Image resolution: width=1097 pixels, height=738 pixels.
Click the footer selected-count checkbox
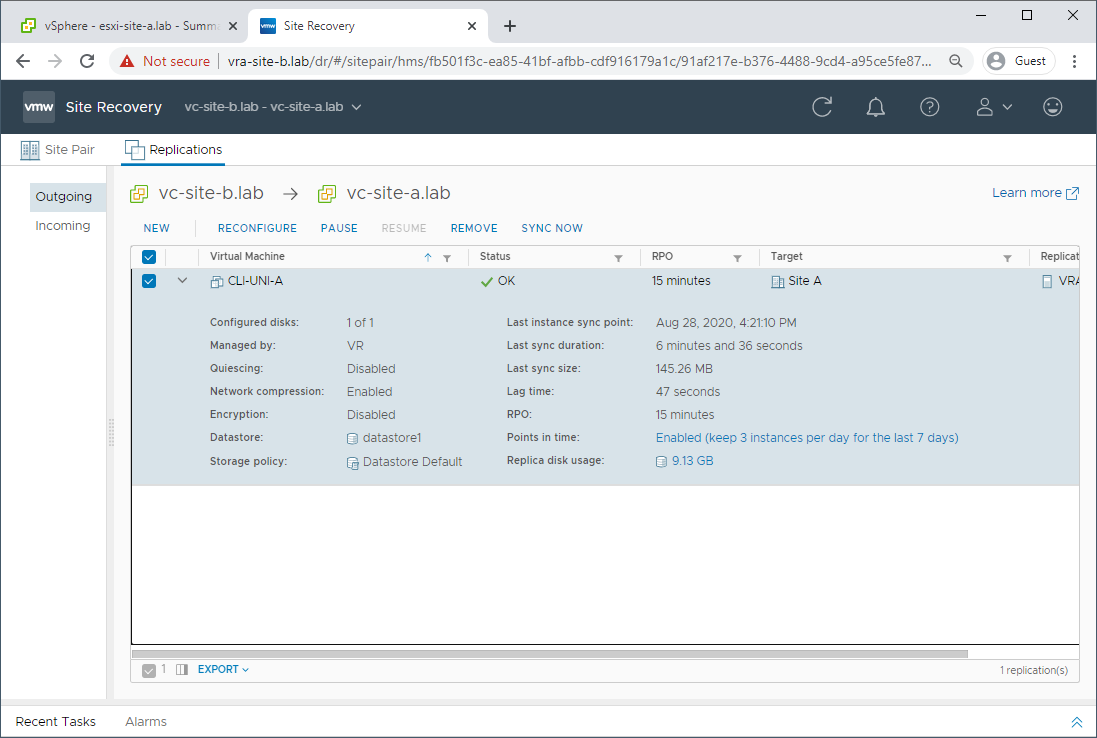(149, 670)
